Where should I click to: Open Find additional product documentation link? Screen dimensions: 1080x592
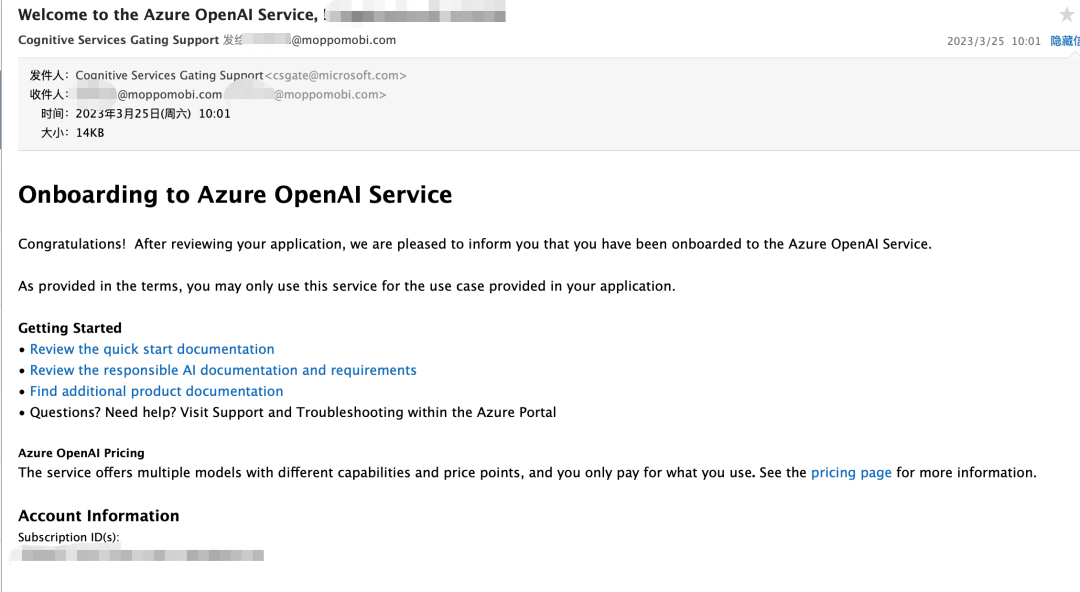(x=156, y=391)
